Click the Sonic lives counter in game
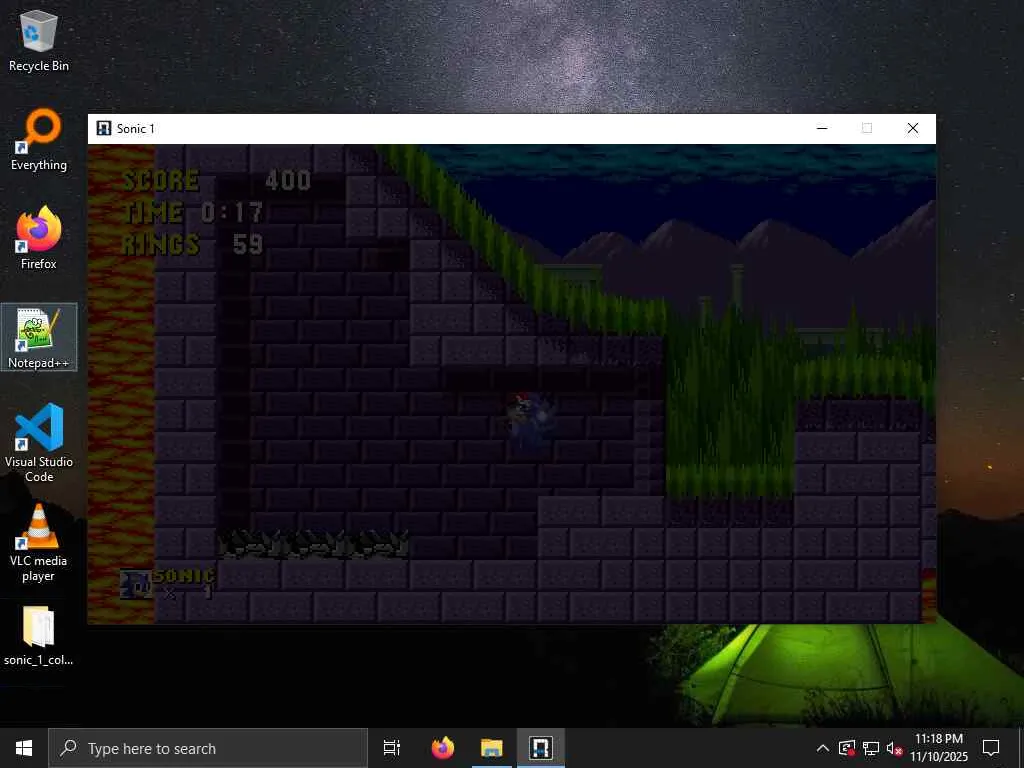Viewport: 1024px width, 768px height. click(x=168, y=583)
